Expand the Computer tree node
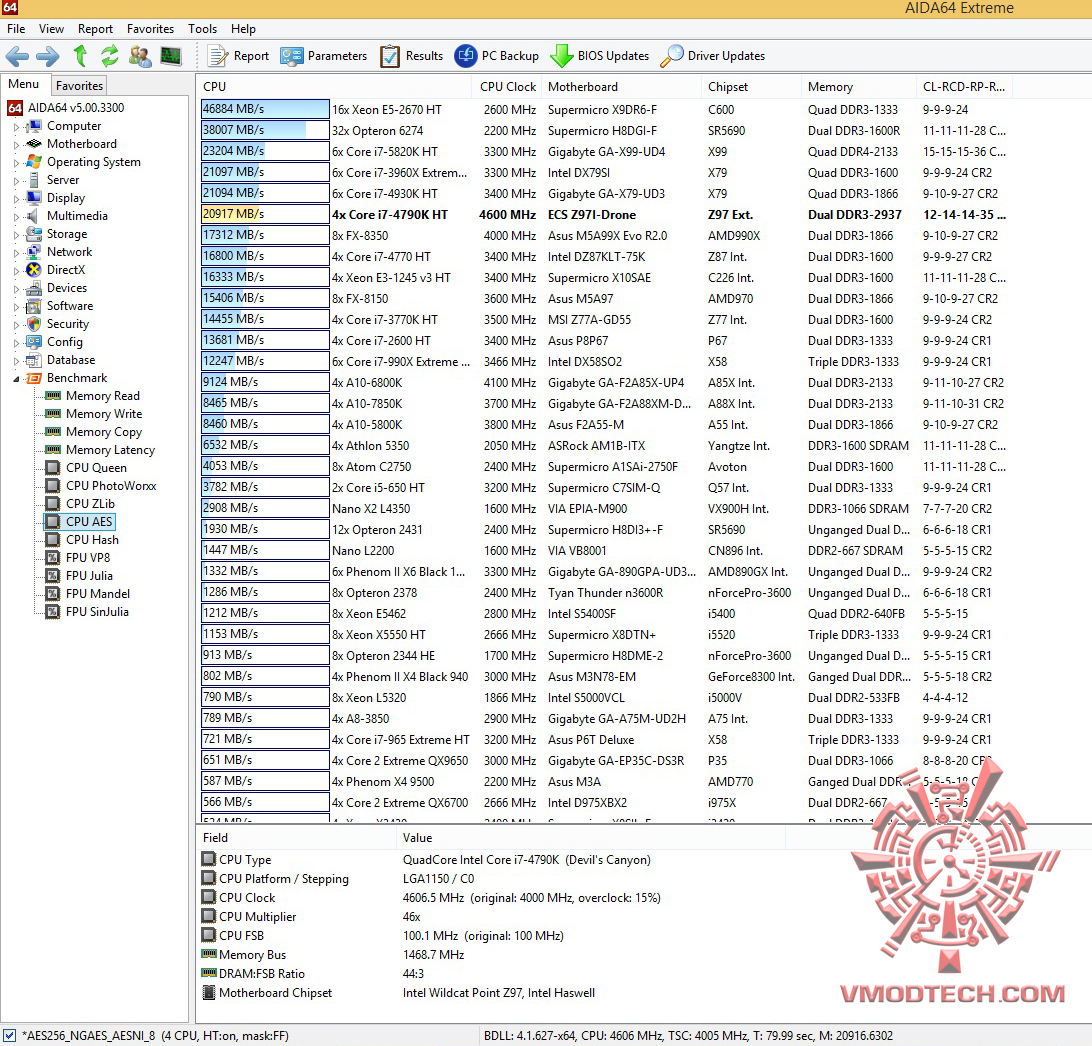The image size is (1092, 1046). [17, 127]
